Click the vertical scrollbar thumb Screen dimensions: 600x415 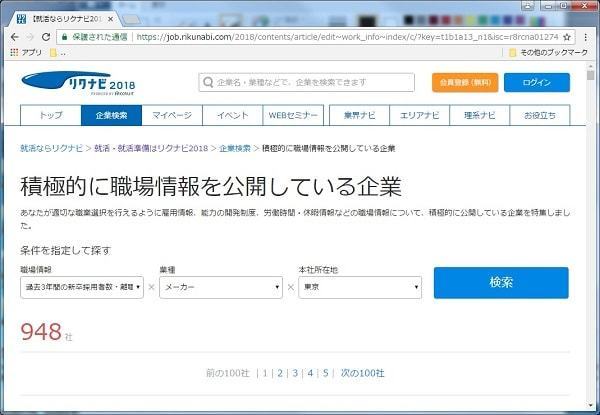coord(591,75)
